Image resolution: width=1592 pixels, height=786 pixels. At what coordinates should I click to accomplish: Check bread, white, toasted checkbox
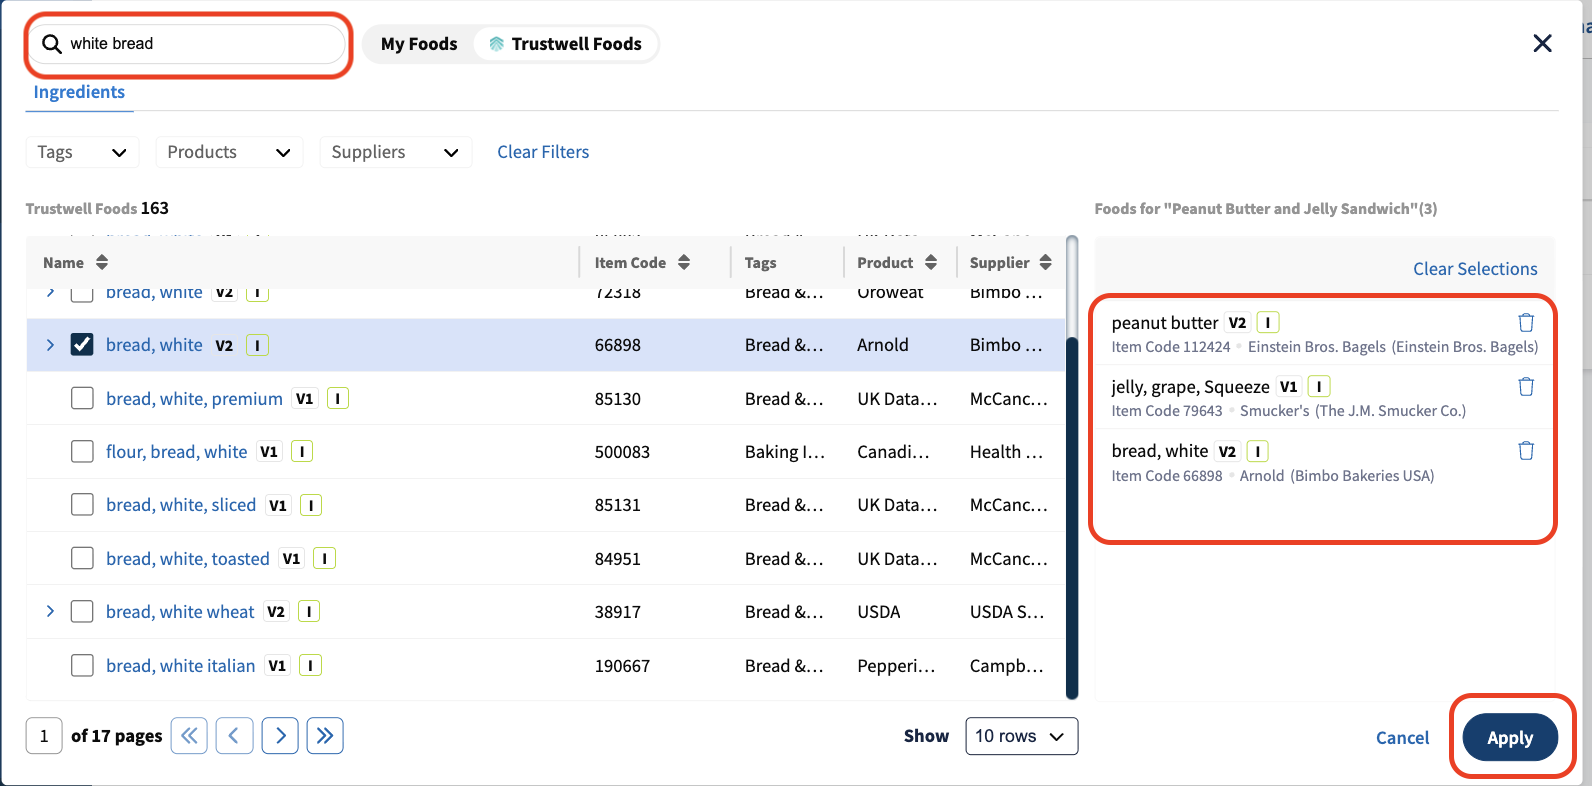pyautogui.click(x=82, y=558)
